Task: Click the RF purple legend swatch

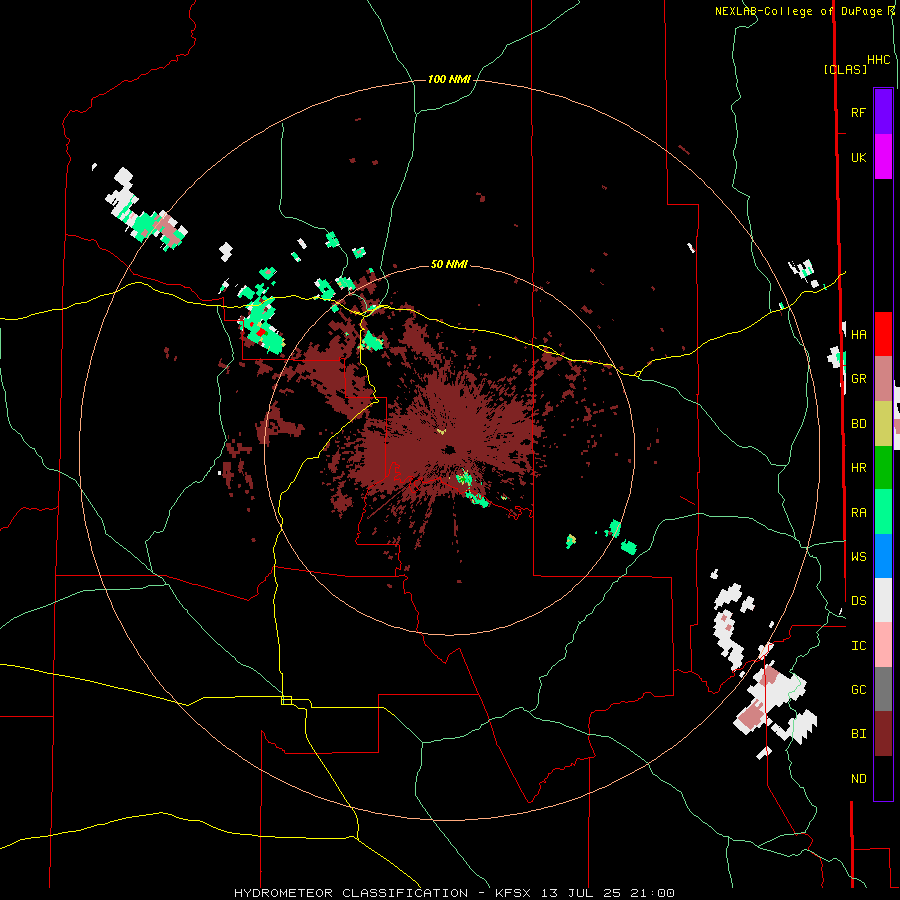Action: click(x=883, y=112)
